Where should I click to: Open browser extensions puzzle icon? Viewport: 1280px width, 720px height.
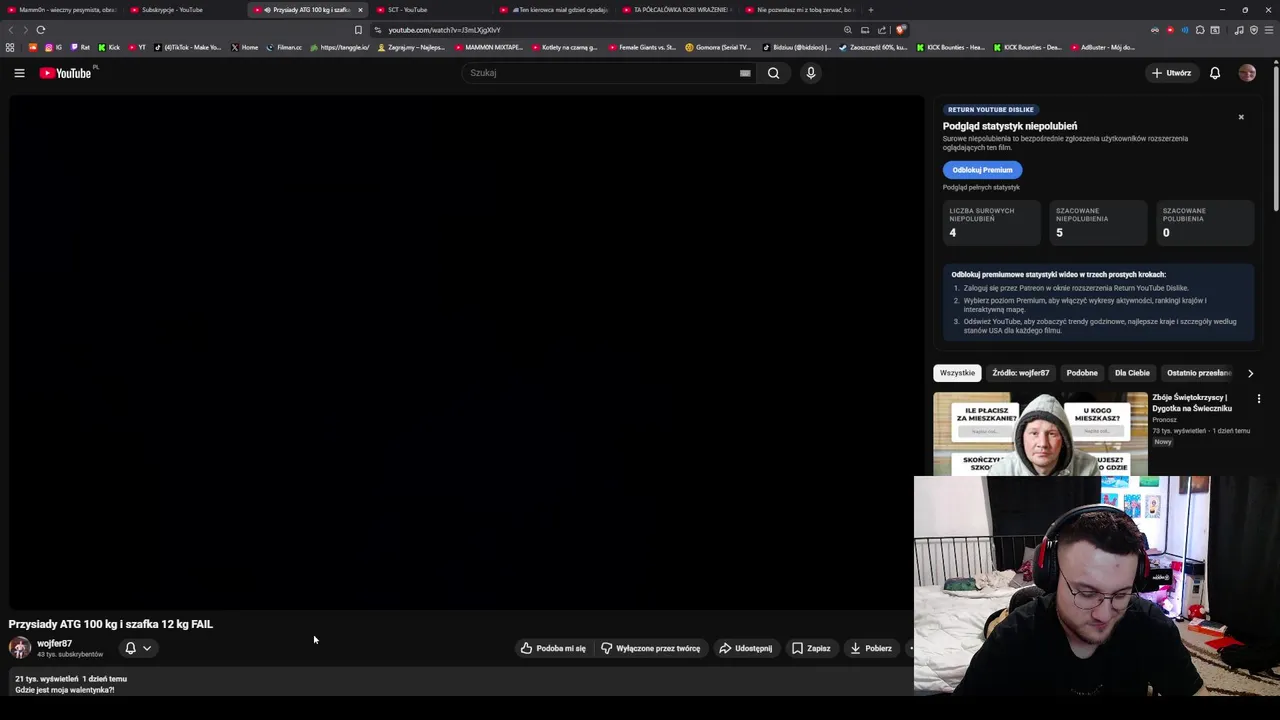[1200, 30]
